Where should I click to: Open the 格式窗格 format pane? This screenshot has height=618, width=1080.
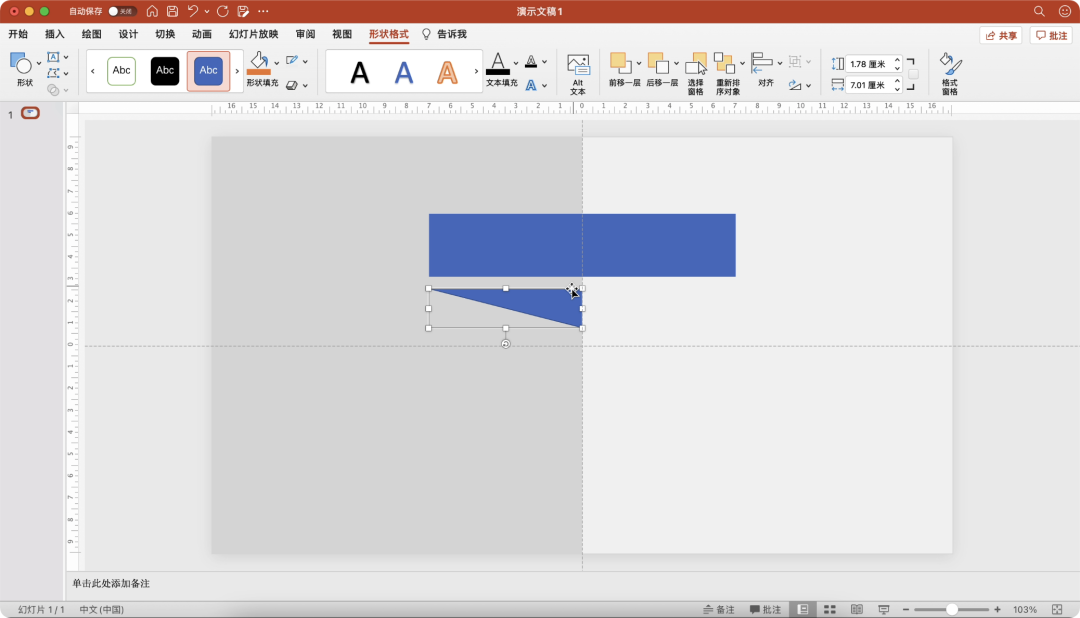950,74
